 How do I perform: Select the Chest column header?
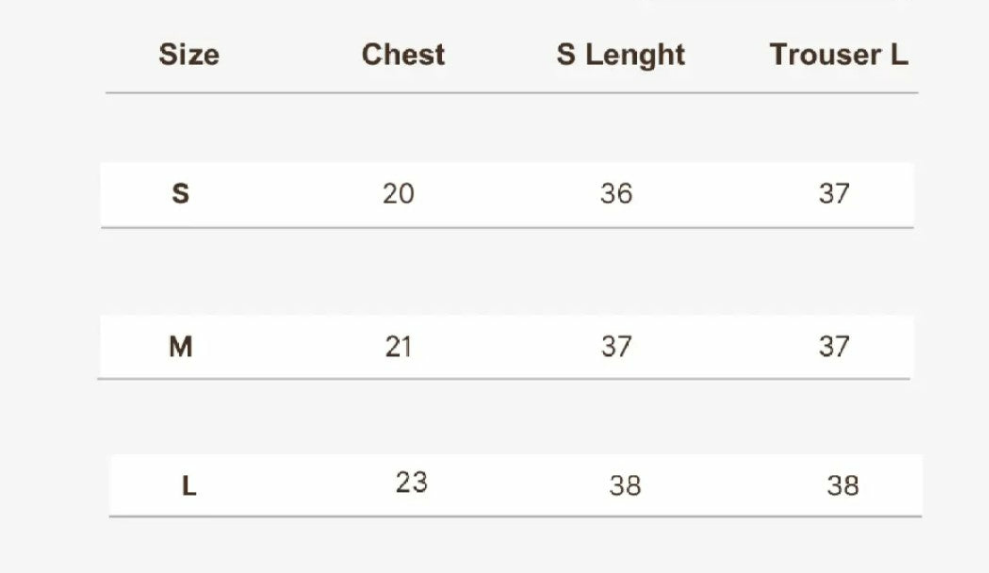click(x=403, y=54)
